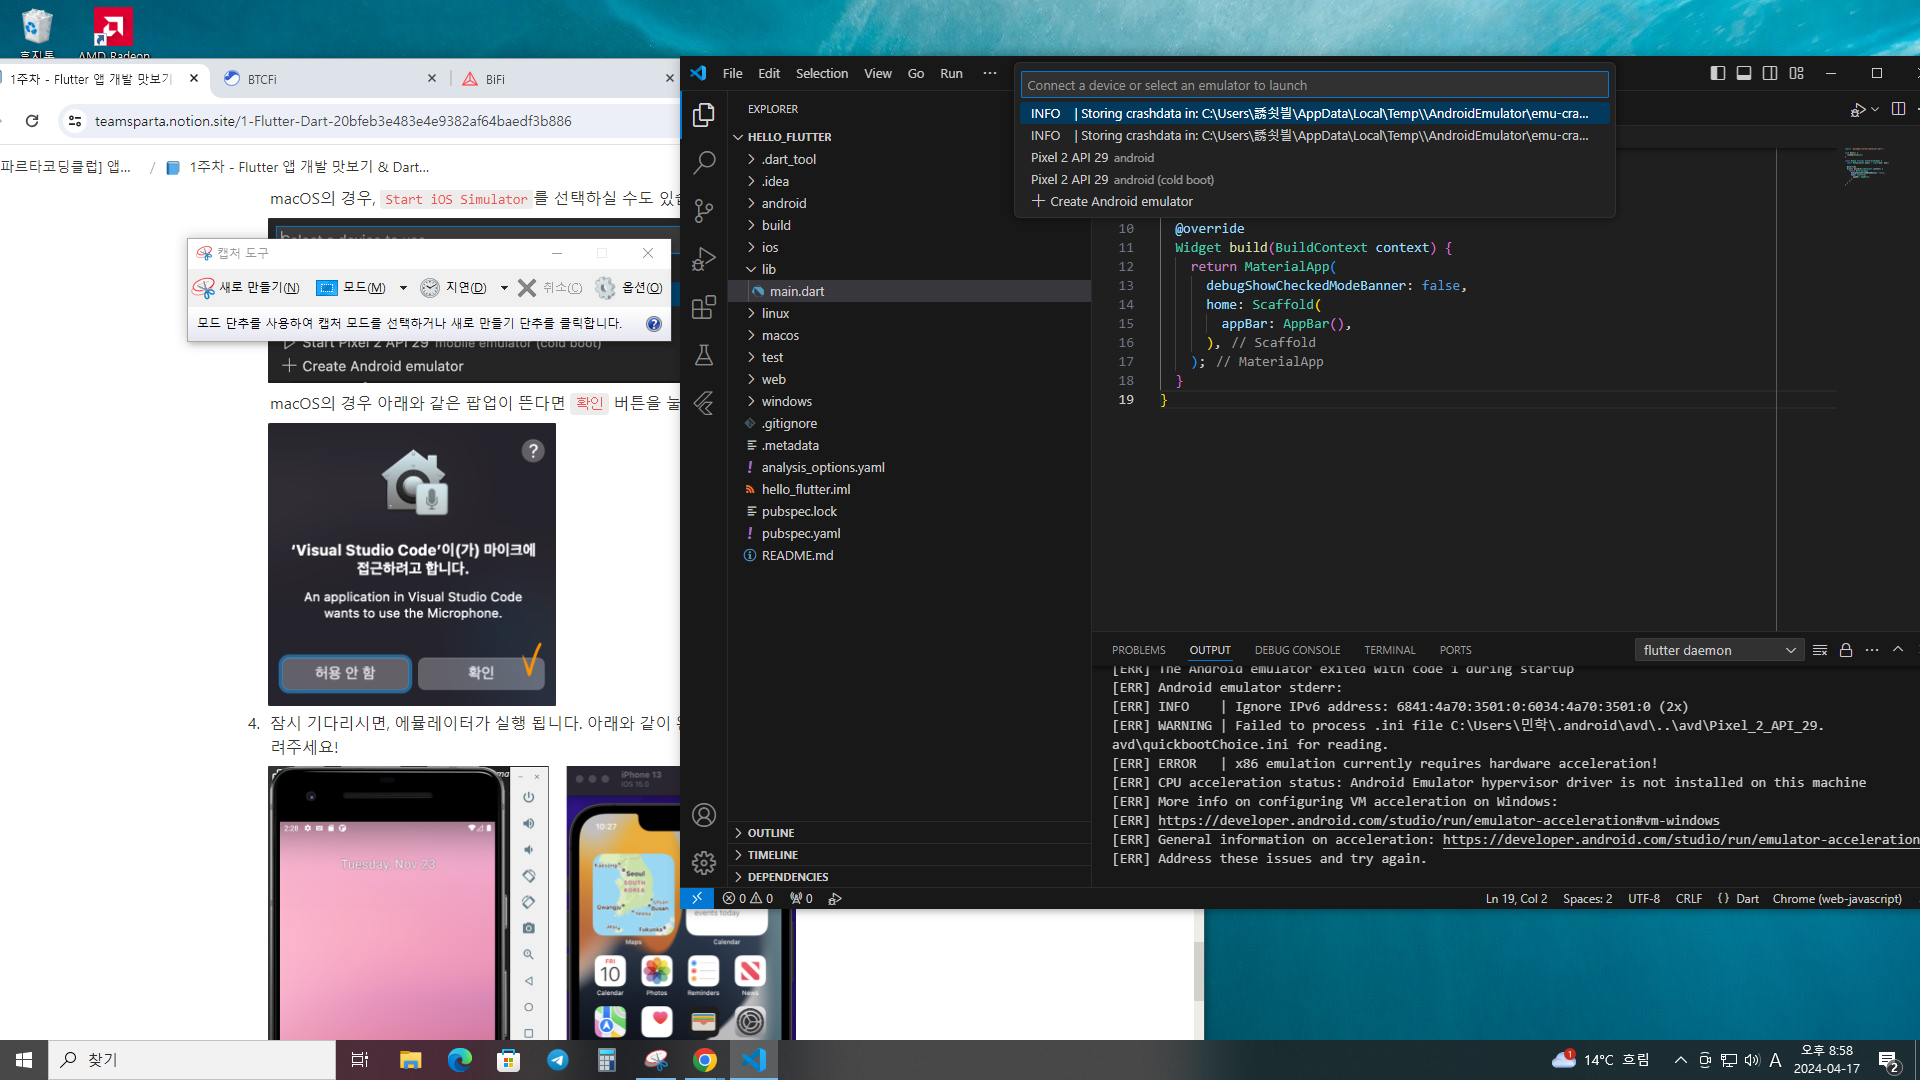Open Source Control view icon
This screenshot has width=1920, height=1080.
[x=704, y=210]
